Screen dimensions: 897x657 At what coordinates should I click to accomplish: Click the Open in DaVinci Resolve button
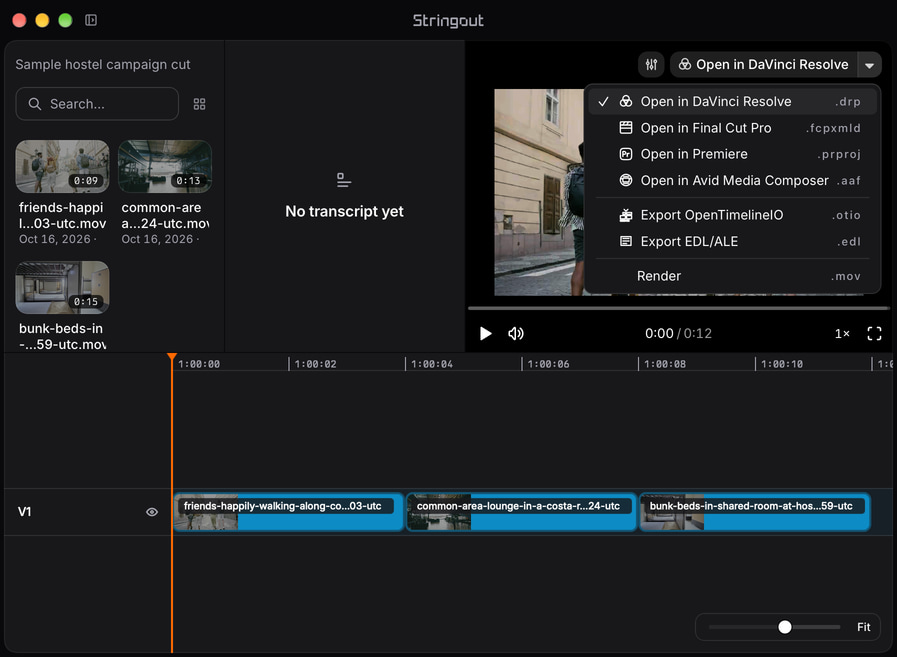(764, 65)
